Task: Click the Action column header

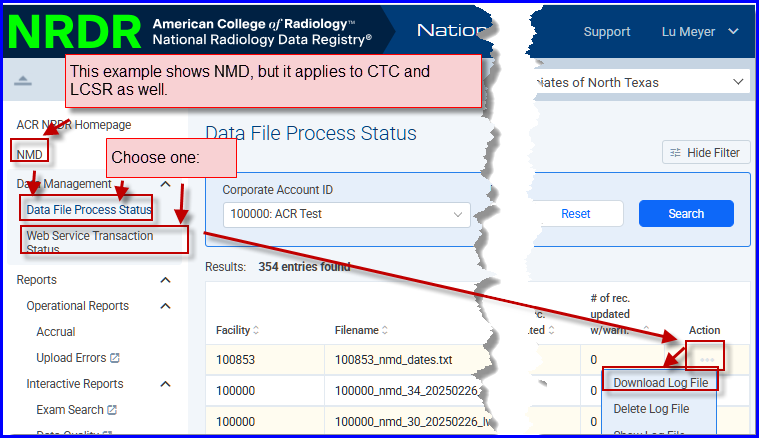Action: click(704, 330)
